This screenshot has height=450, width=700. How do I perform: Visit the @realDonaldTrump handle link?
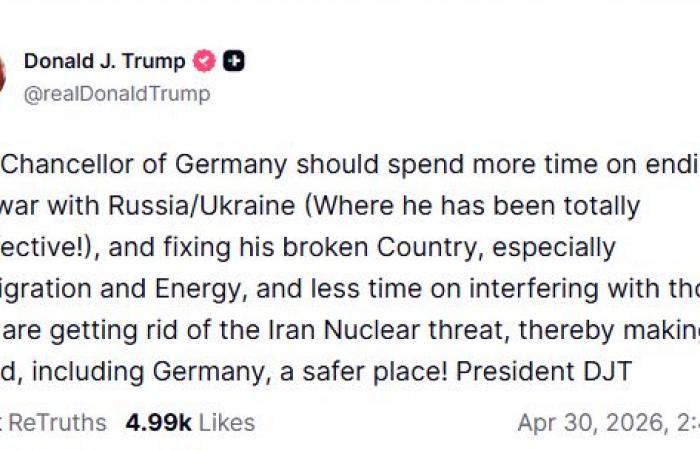point(117,93)
